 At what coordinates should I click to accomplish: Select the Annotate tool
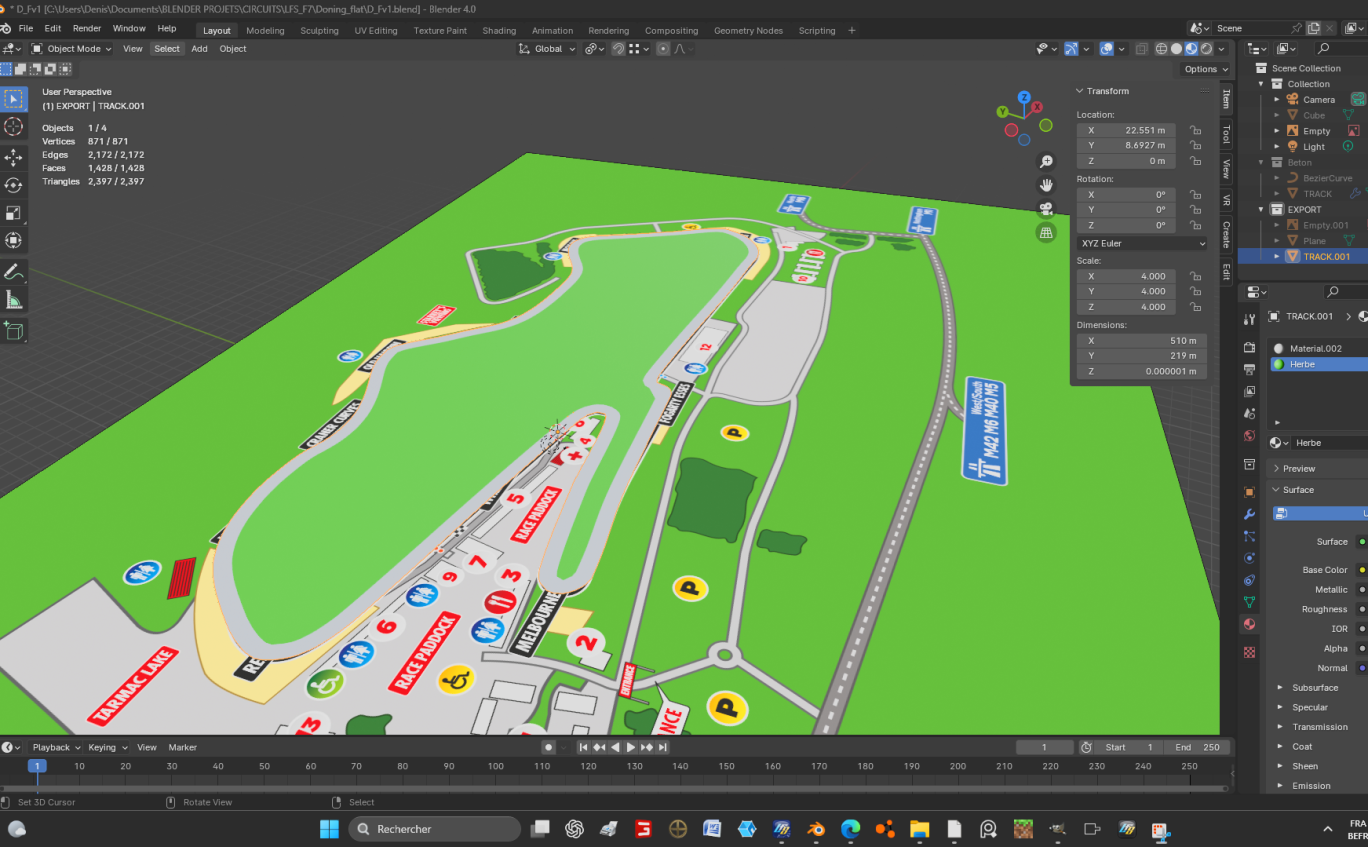pos(14,272)
